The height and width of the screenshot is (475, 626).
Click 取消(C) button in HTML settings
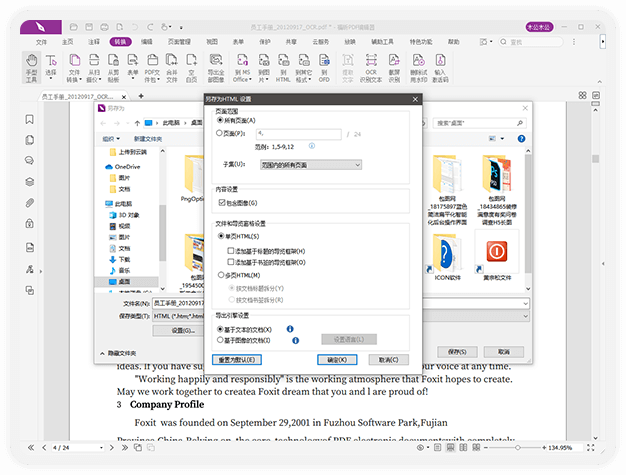coord(388,360)
